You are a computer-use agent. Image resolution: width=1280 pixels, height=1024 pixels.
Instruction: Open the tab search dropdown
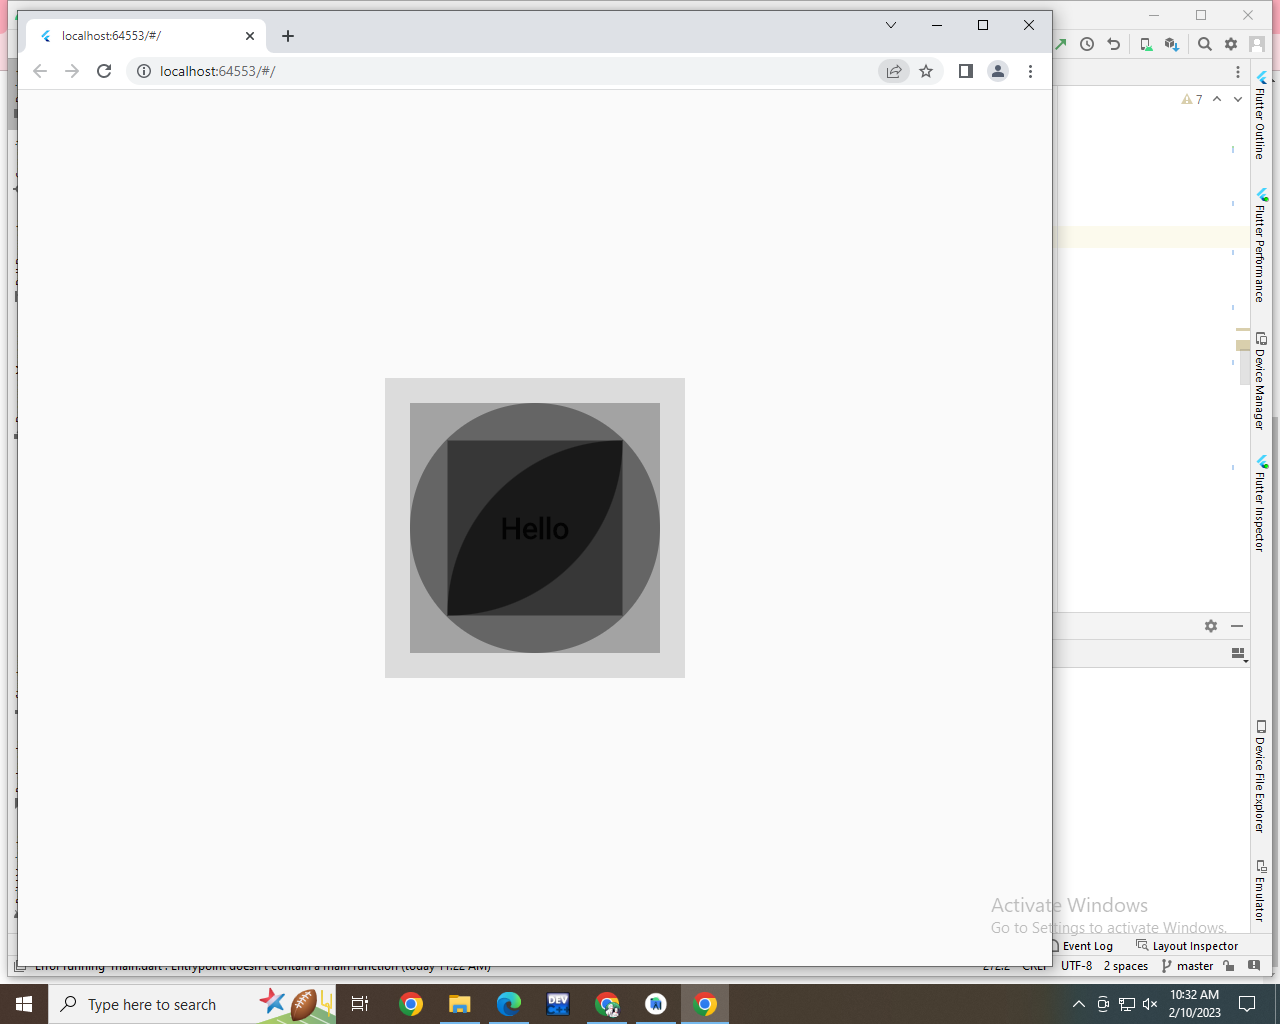click(x=890, y=25)
